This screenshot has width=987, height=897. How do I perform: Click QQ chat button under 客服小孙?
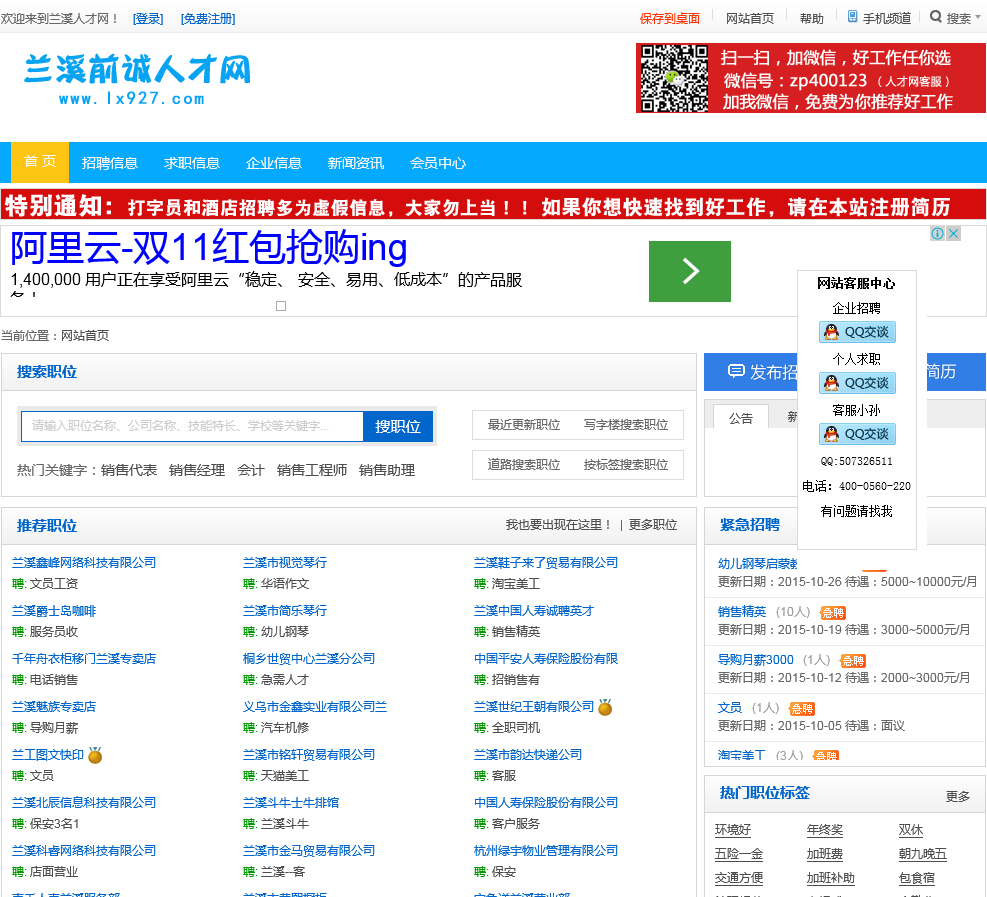point(857,434)
